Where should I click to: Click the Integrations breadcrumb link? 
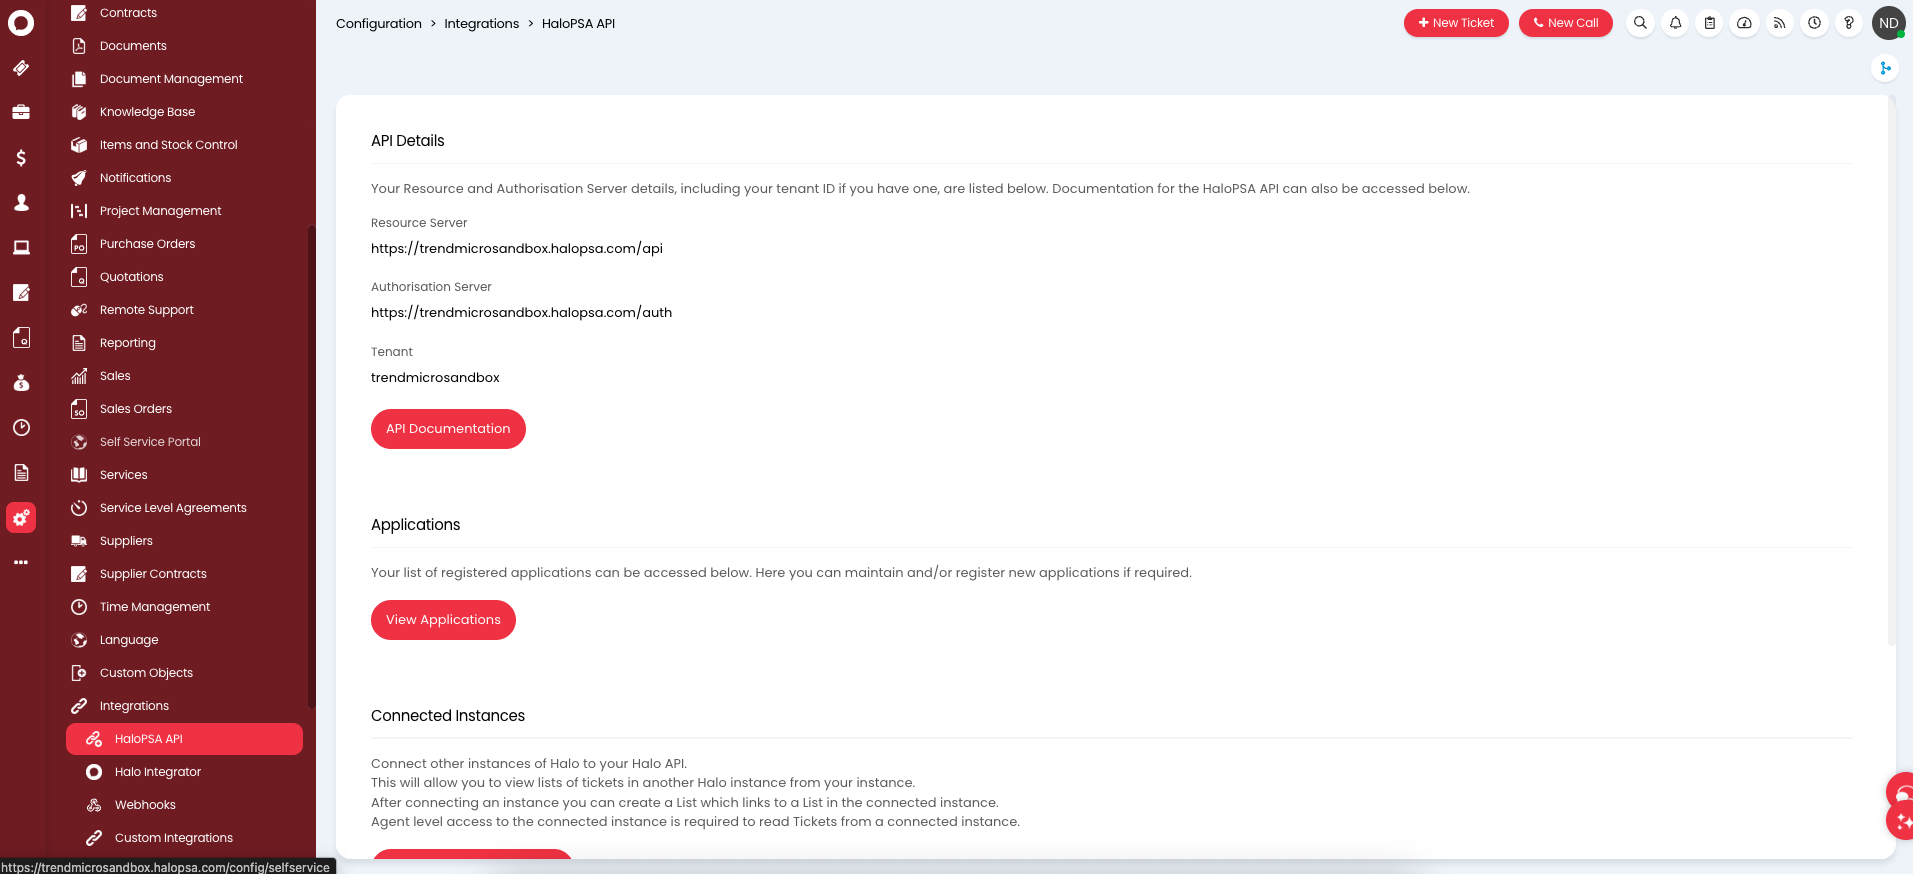[x=481, y=24]
